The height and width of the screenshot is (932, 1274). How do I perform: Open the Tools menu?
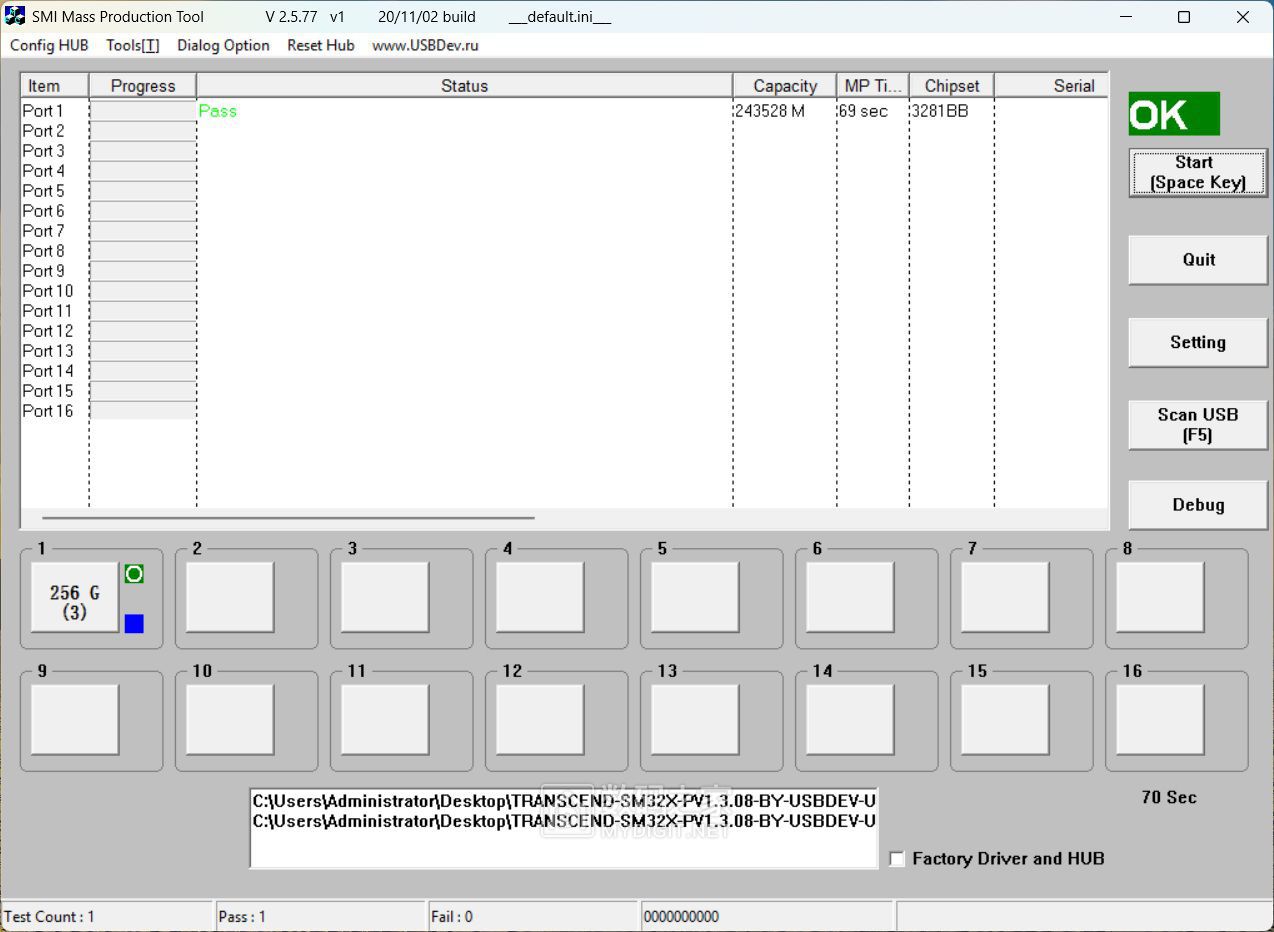coord(132,45)
